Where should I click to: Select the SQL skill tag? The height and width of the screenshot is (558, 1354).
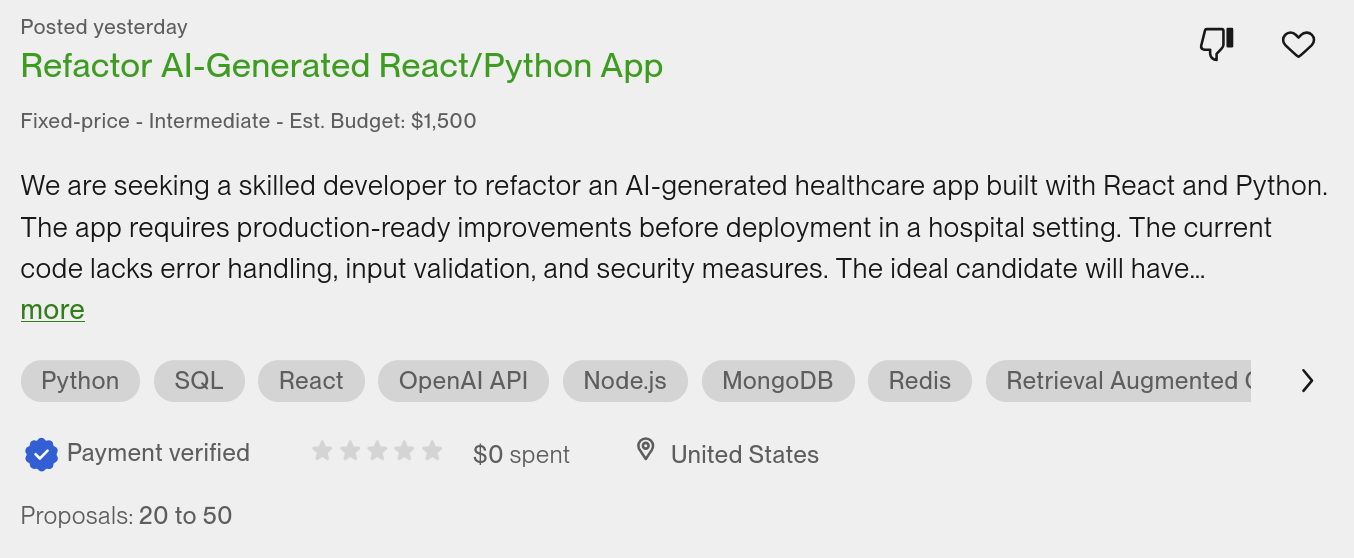199,381
